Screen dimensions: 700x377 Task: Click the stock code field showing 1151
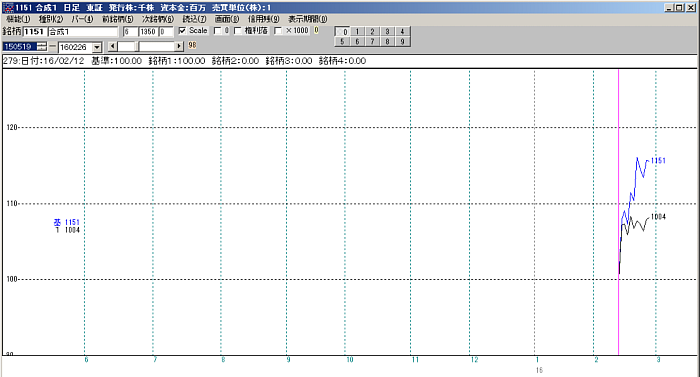(34, 32)
